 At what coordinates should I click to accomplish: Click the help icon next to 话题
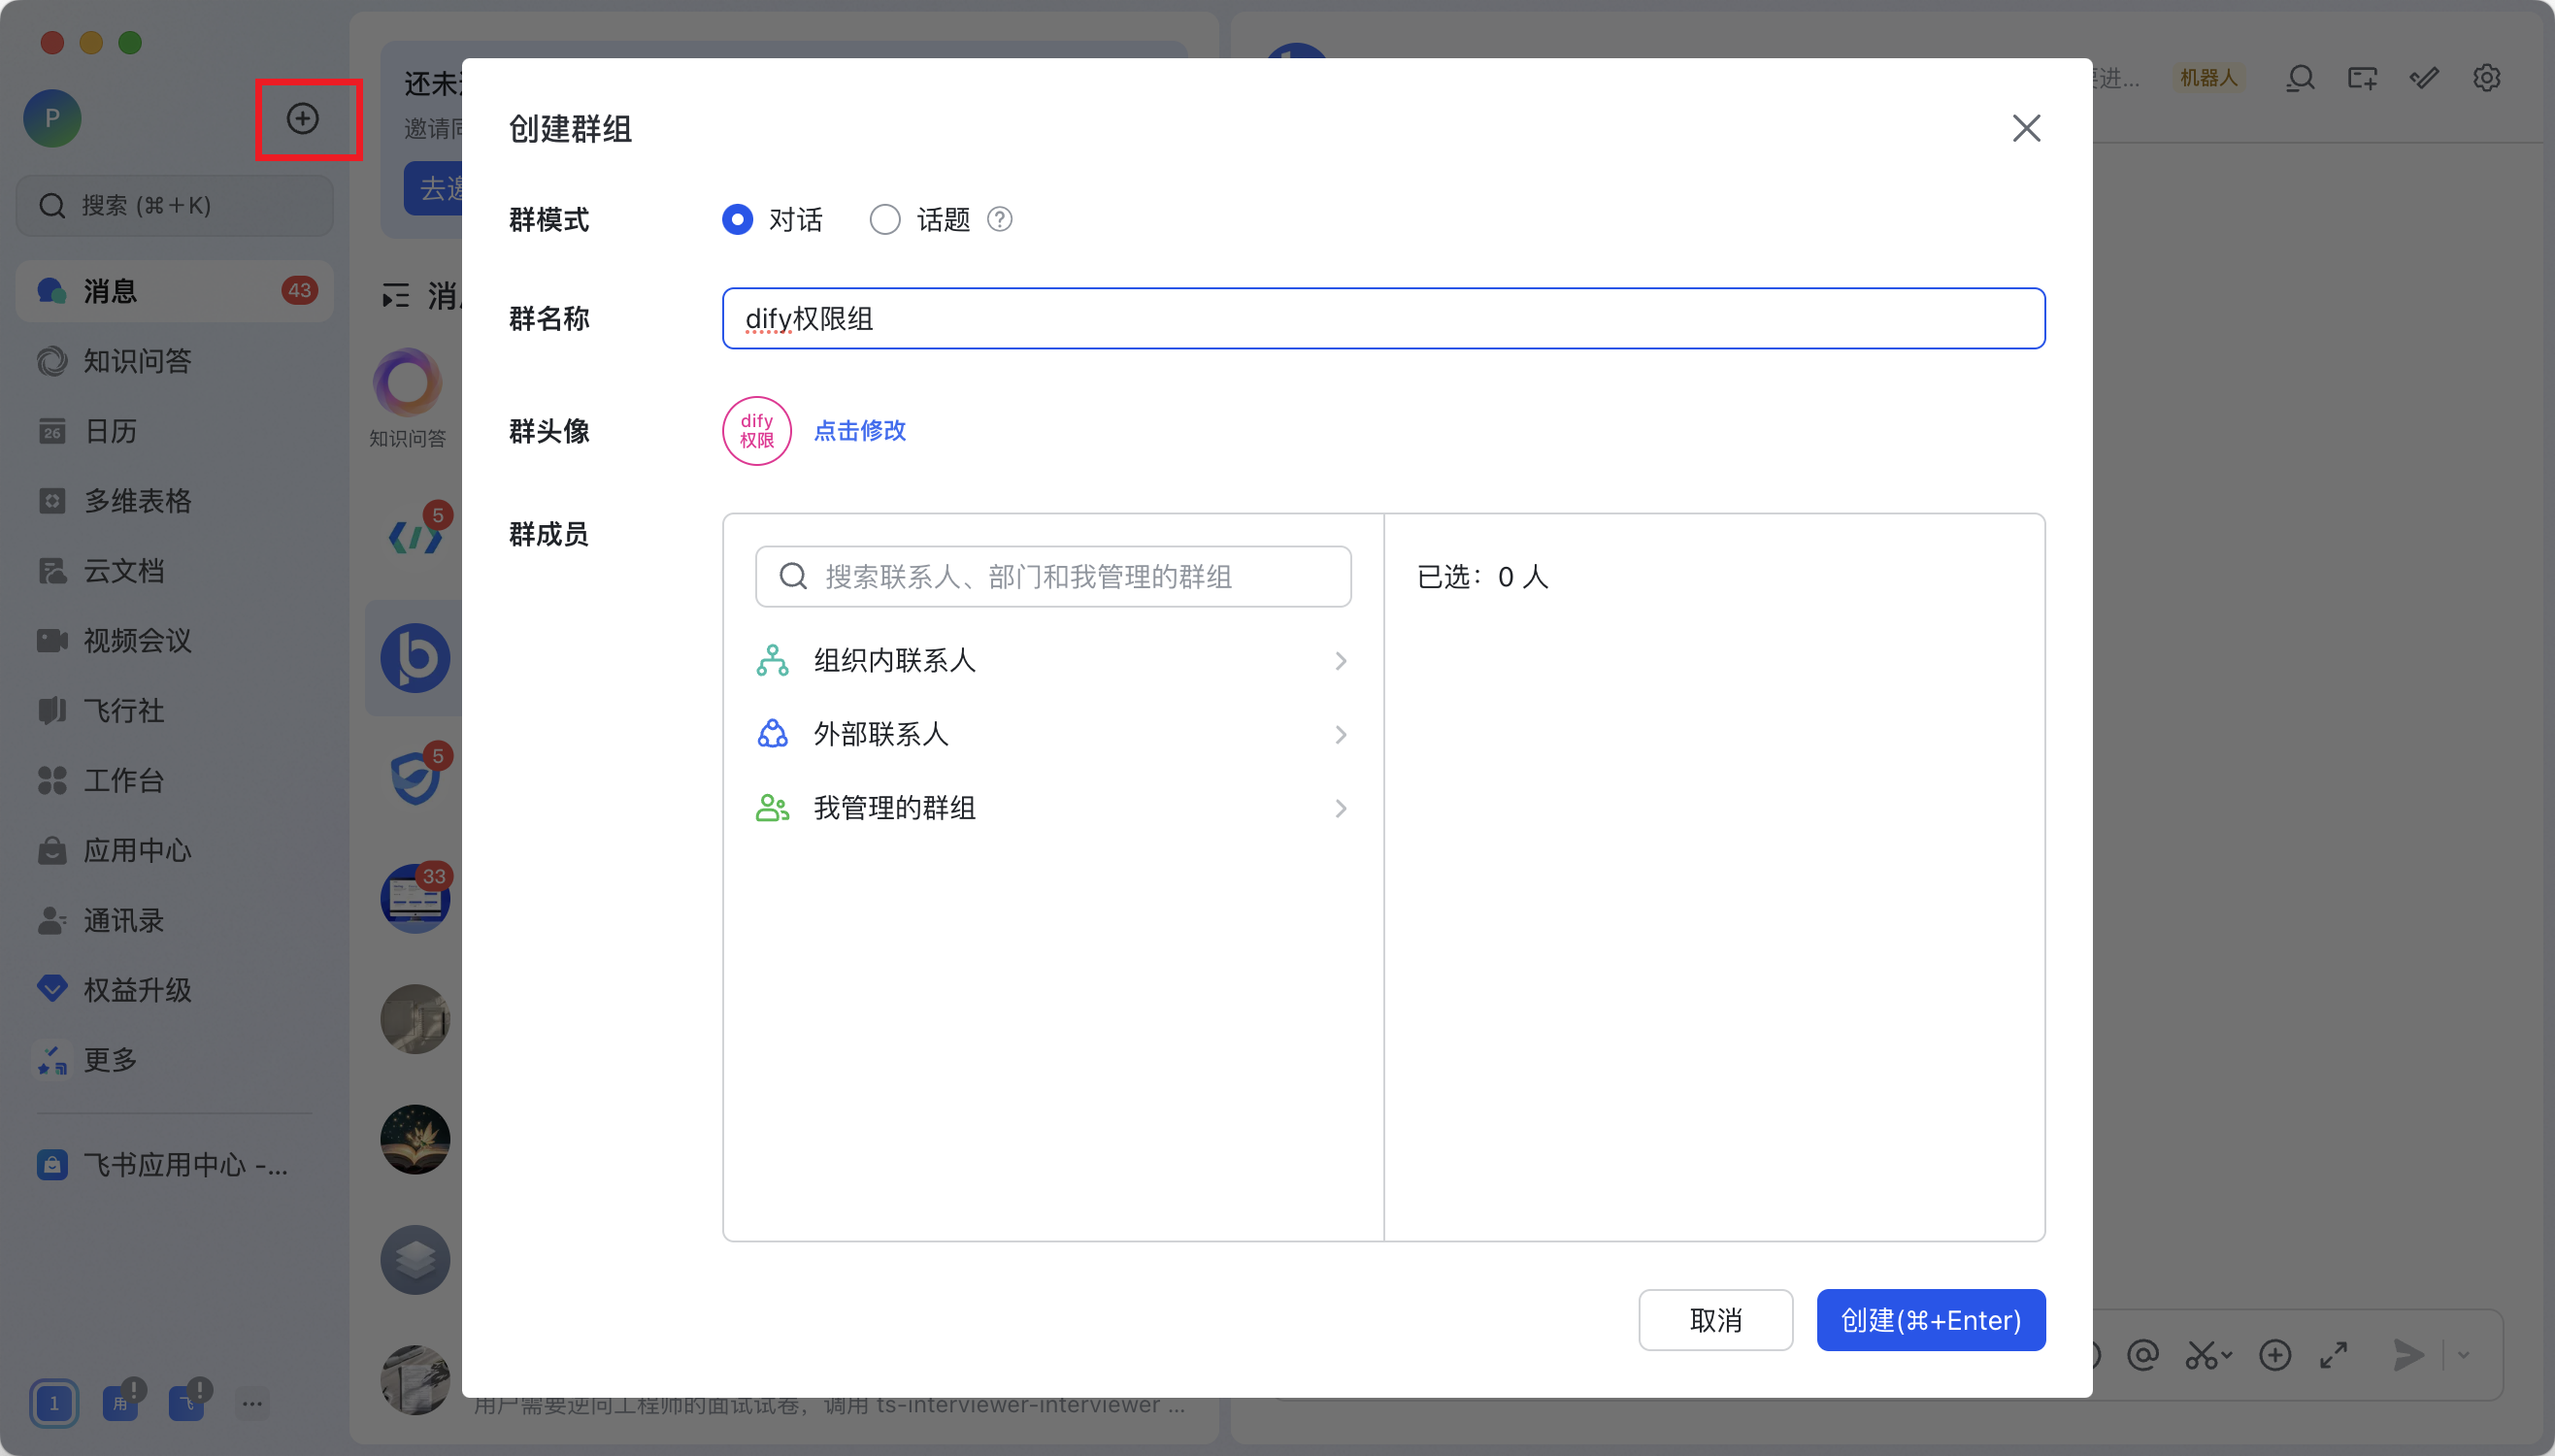click(999, 219)
